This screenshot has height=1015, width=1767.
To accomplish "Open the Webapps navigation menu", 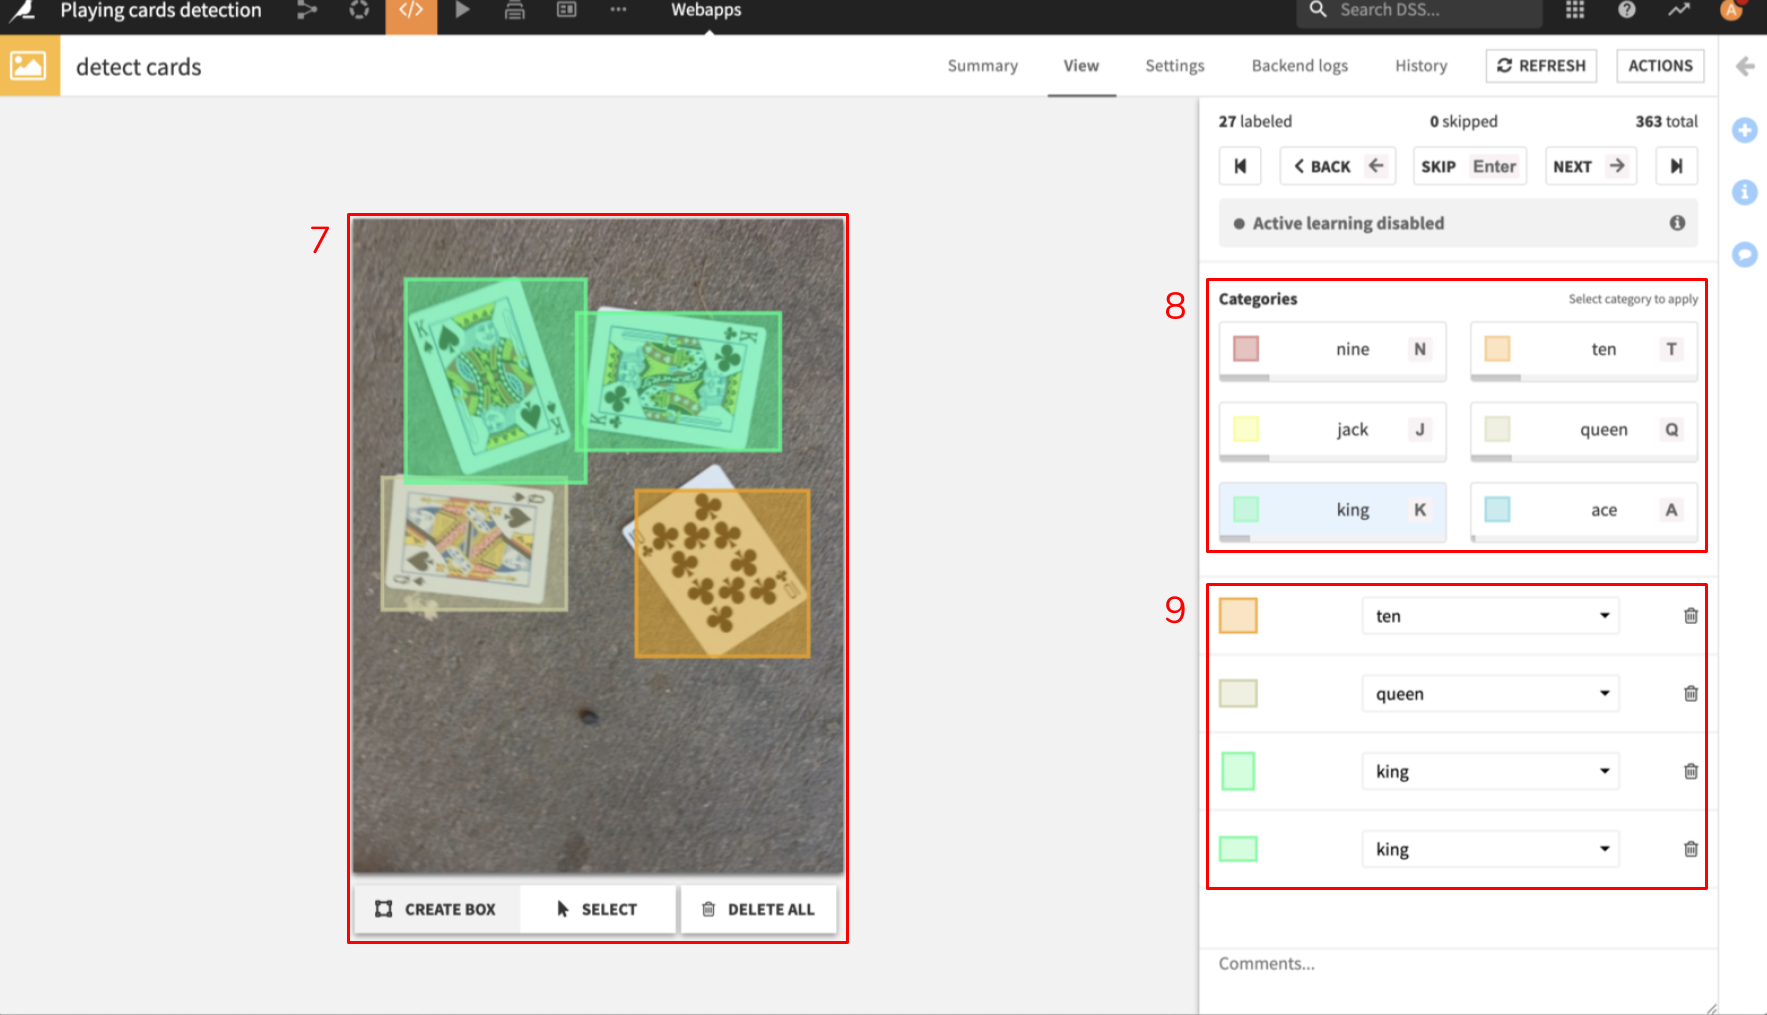I will (x=706, y=10).
